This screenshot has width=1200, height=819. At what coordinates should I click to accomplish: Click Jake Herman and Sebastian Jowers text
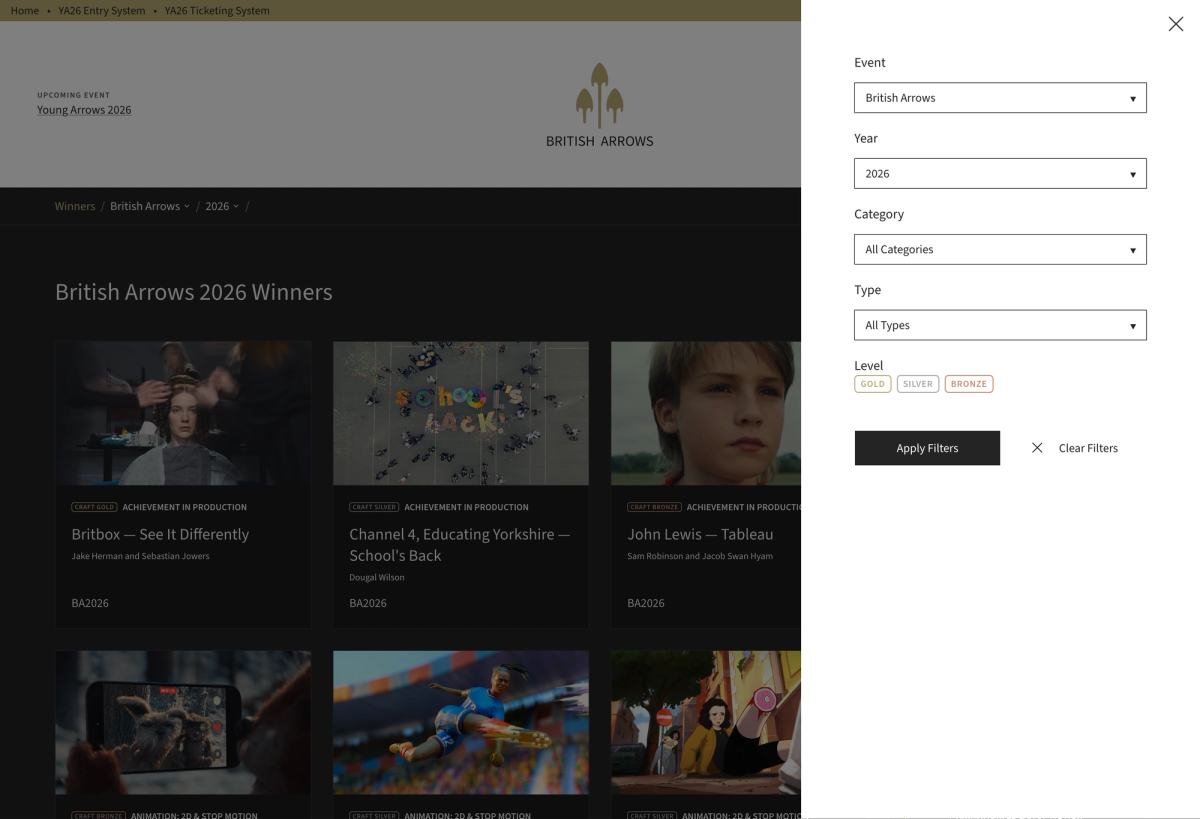coord(140,556)
